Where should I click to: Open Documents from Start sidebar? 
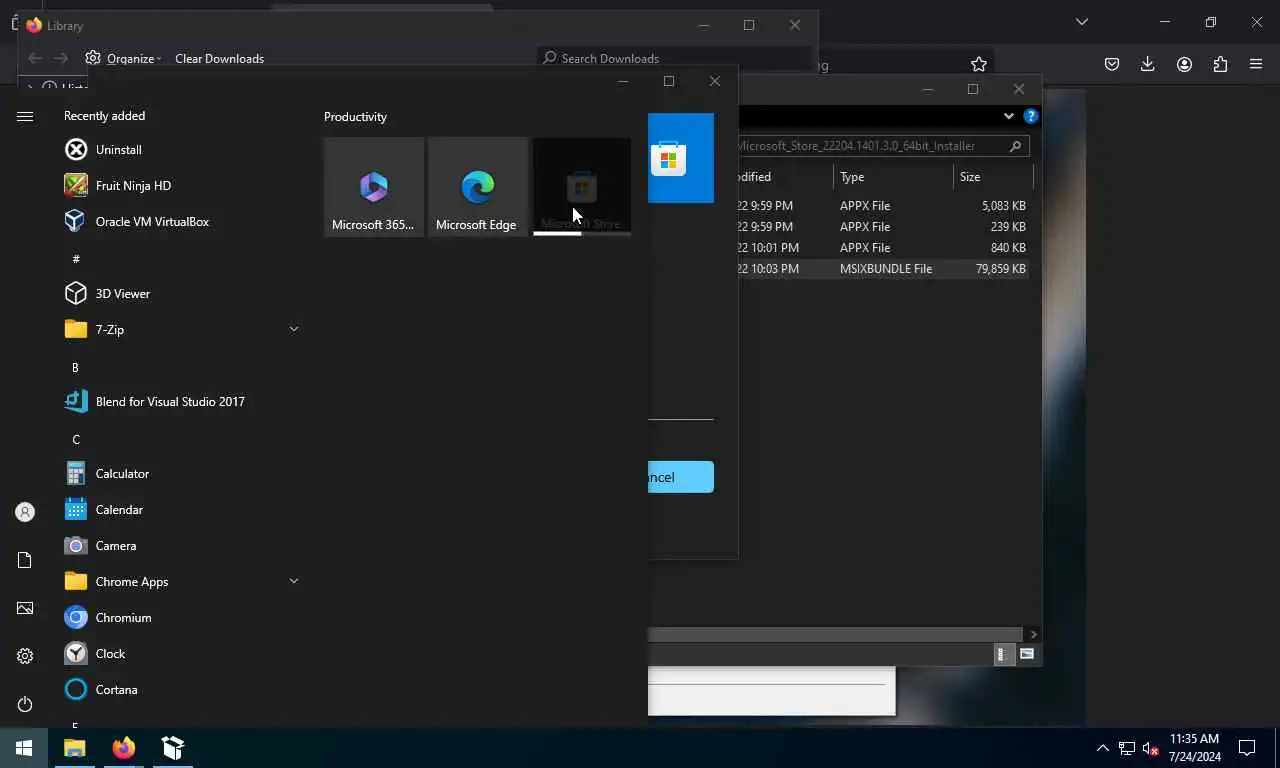click(x=25, y=560)
